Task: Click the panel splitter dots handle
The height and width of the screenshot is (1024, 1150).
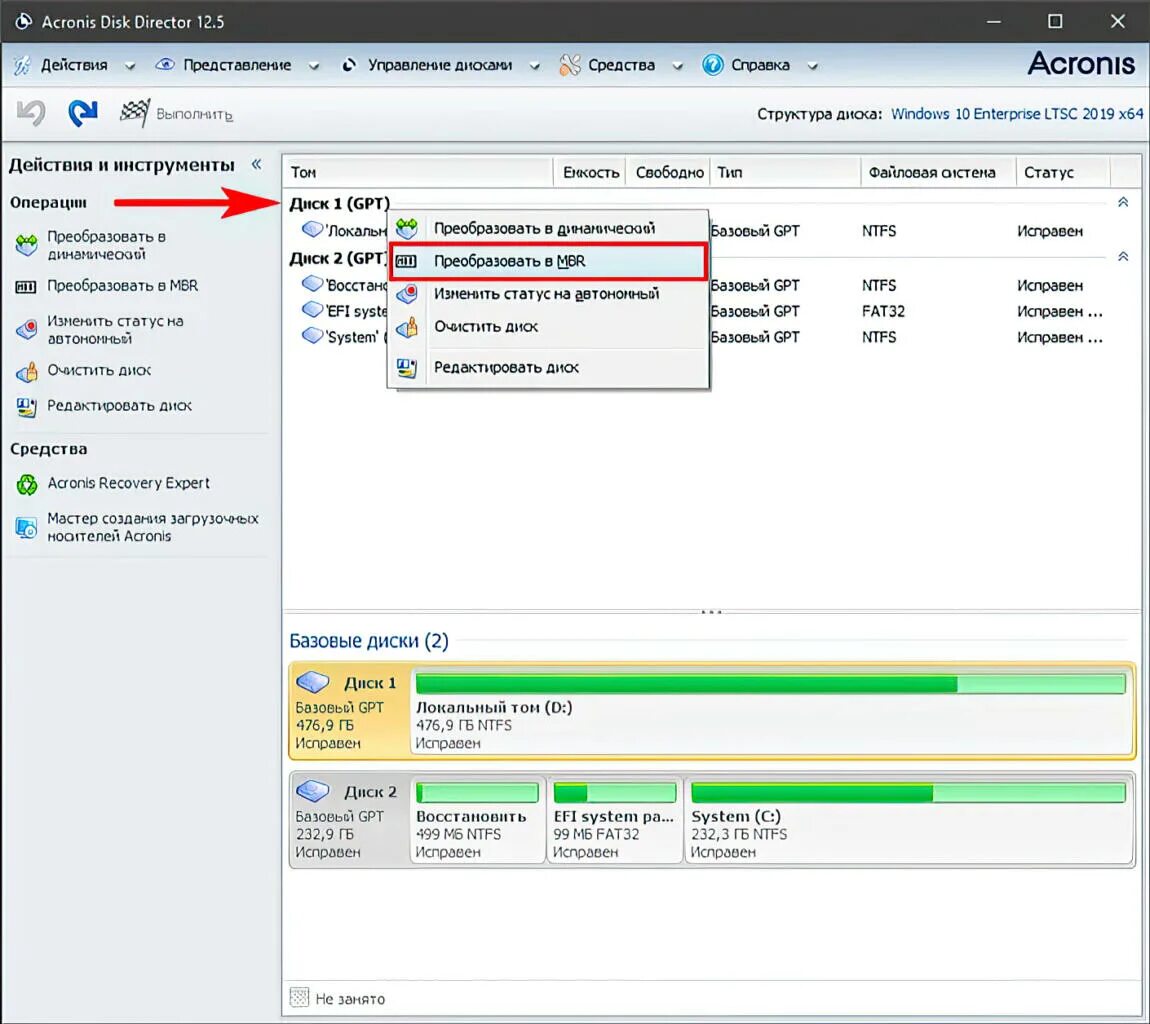Action: pos(711,612)
